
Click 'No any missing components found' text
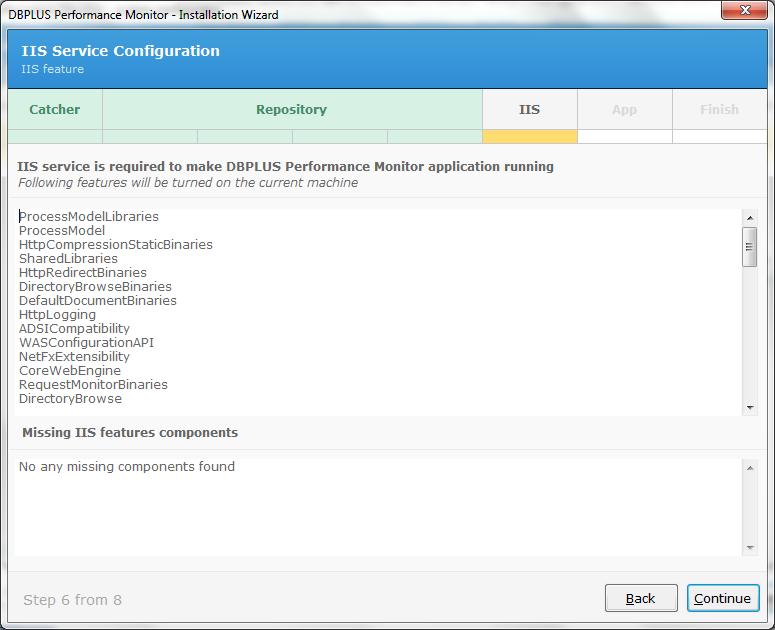point(127,466)
